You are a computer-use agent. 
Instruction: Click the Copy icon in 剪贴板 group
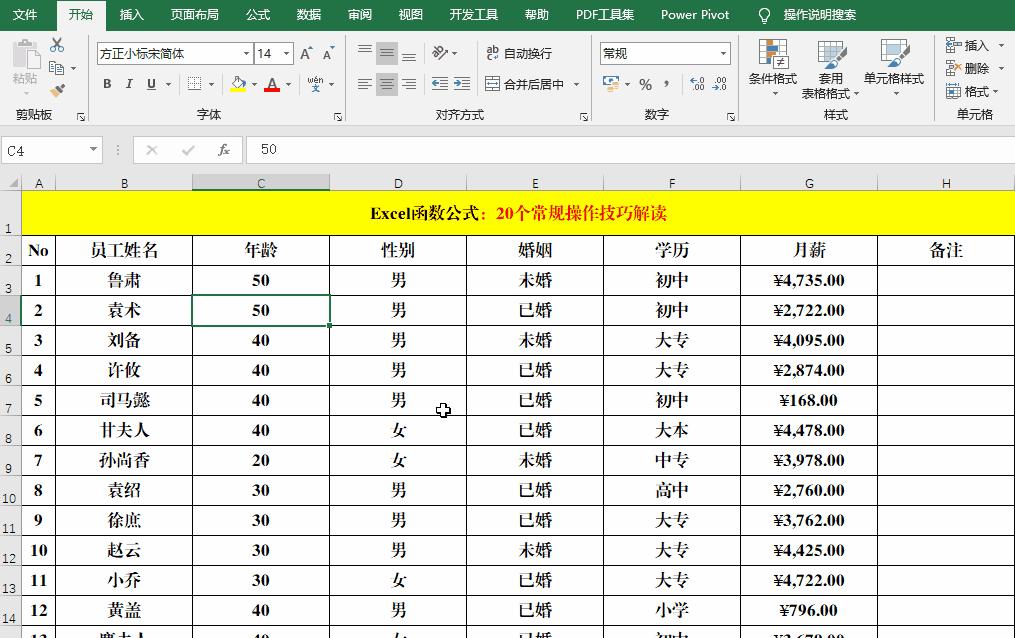pos(55,66)
